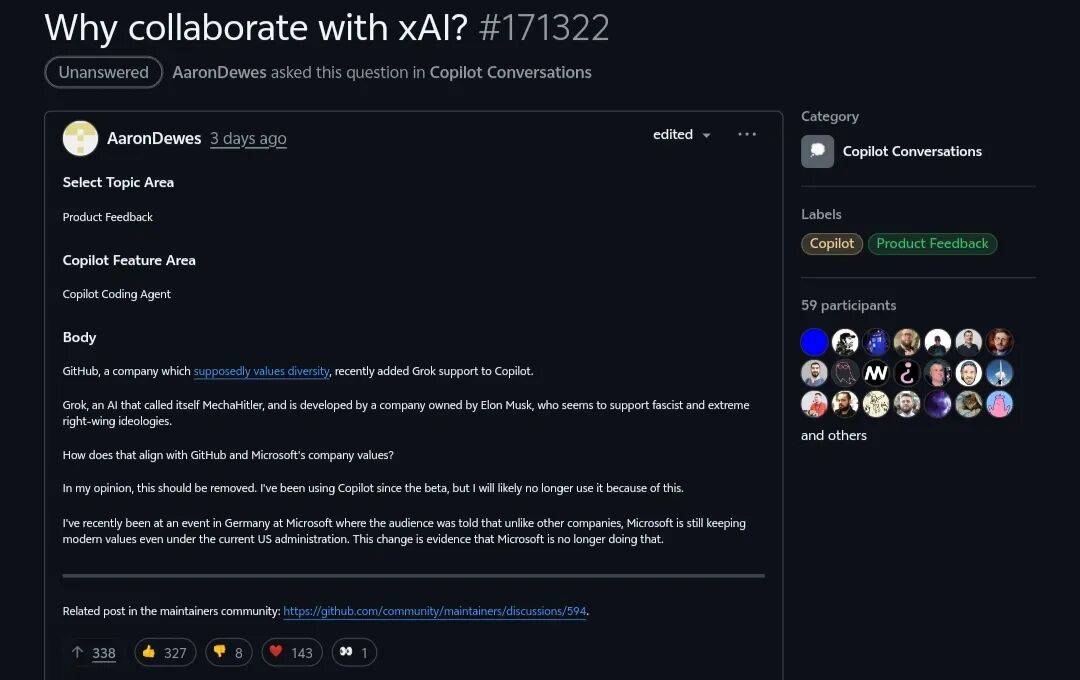The image size is (1080, 680).
Task: Click the eyes reaction with 1
Action: [354, 652]
